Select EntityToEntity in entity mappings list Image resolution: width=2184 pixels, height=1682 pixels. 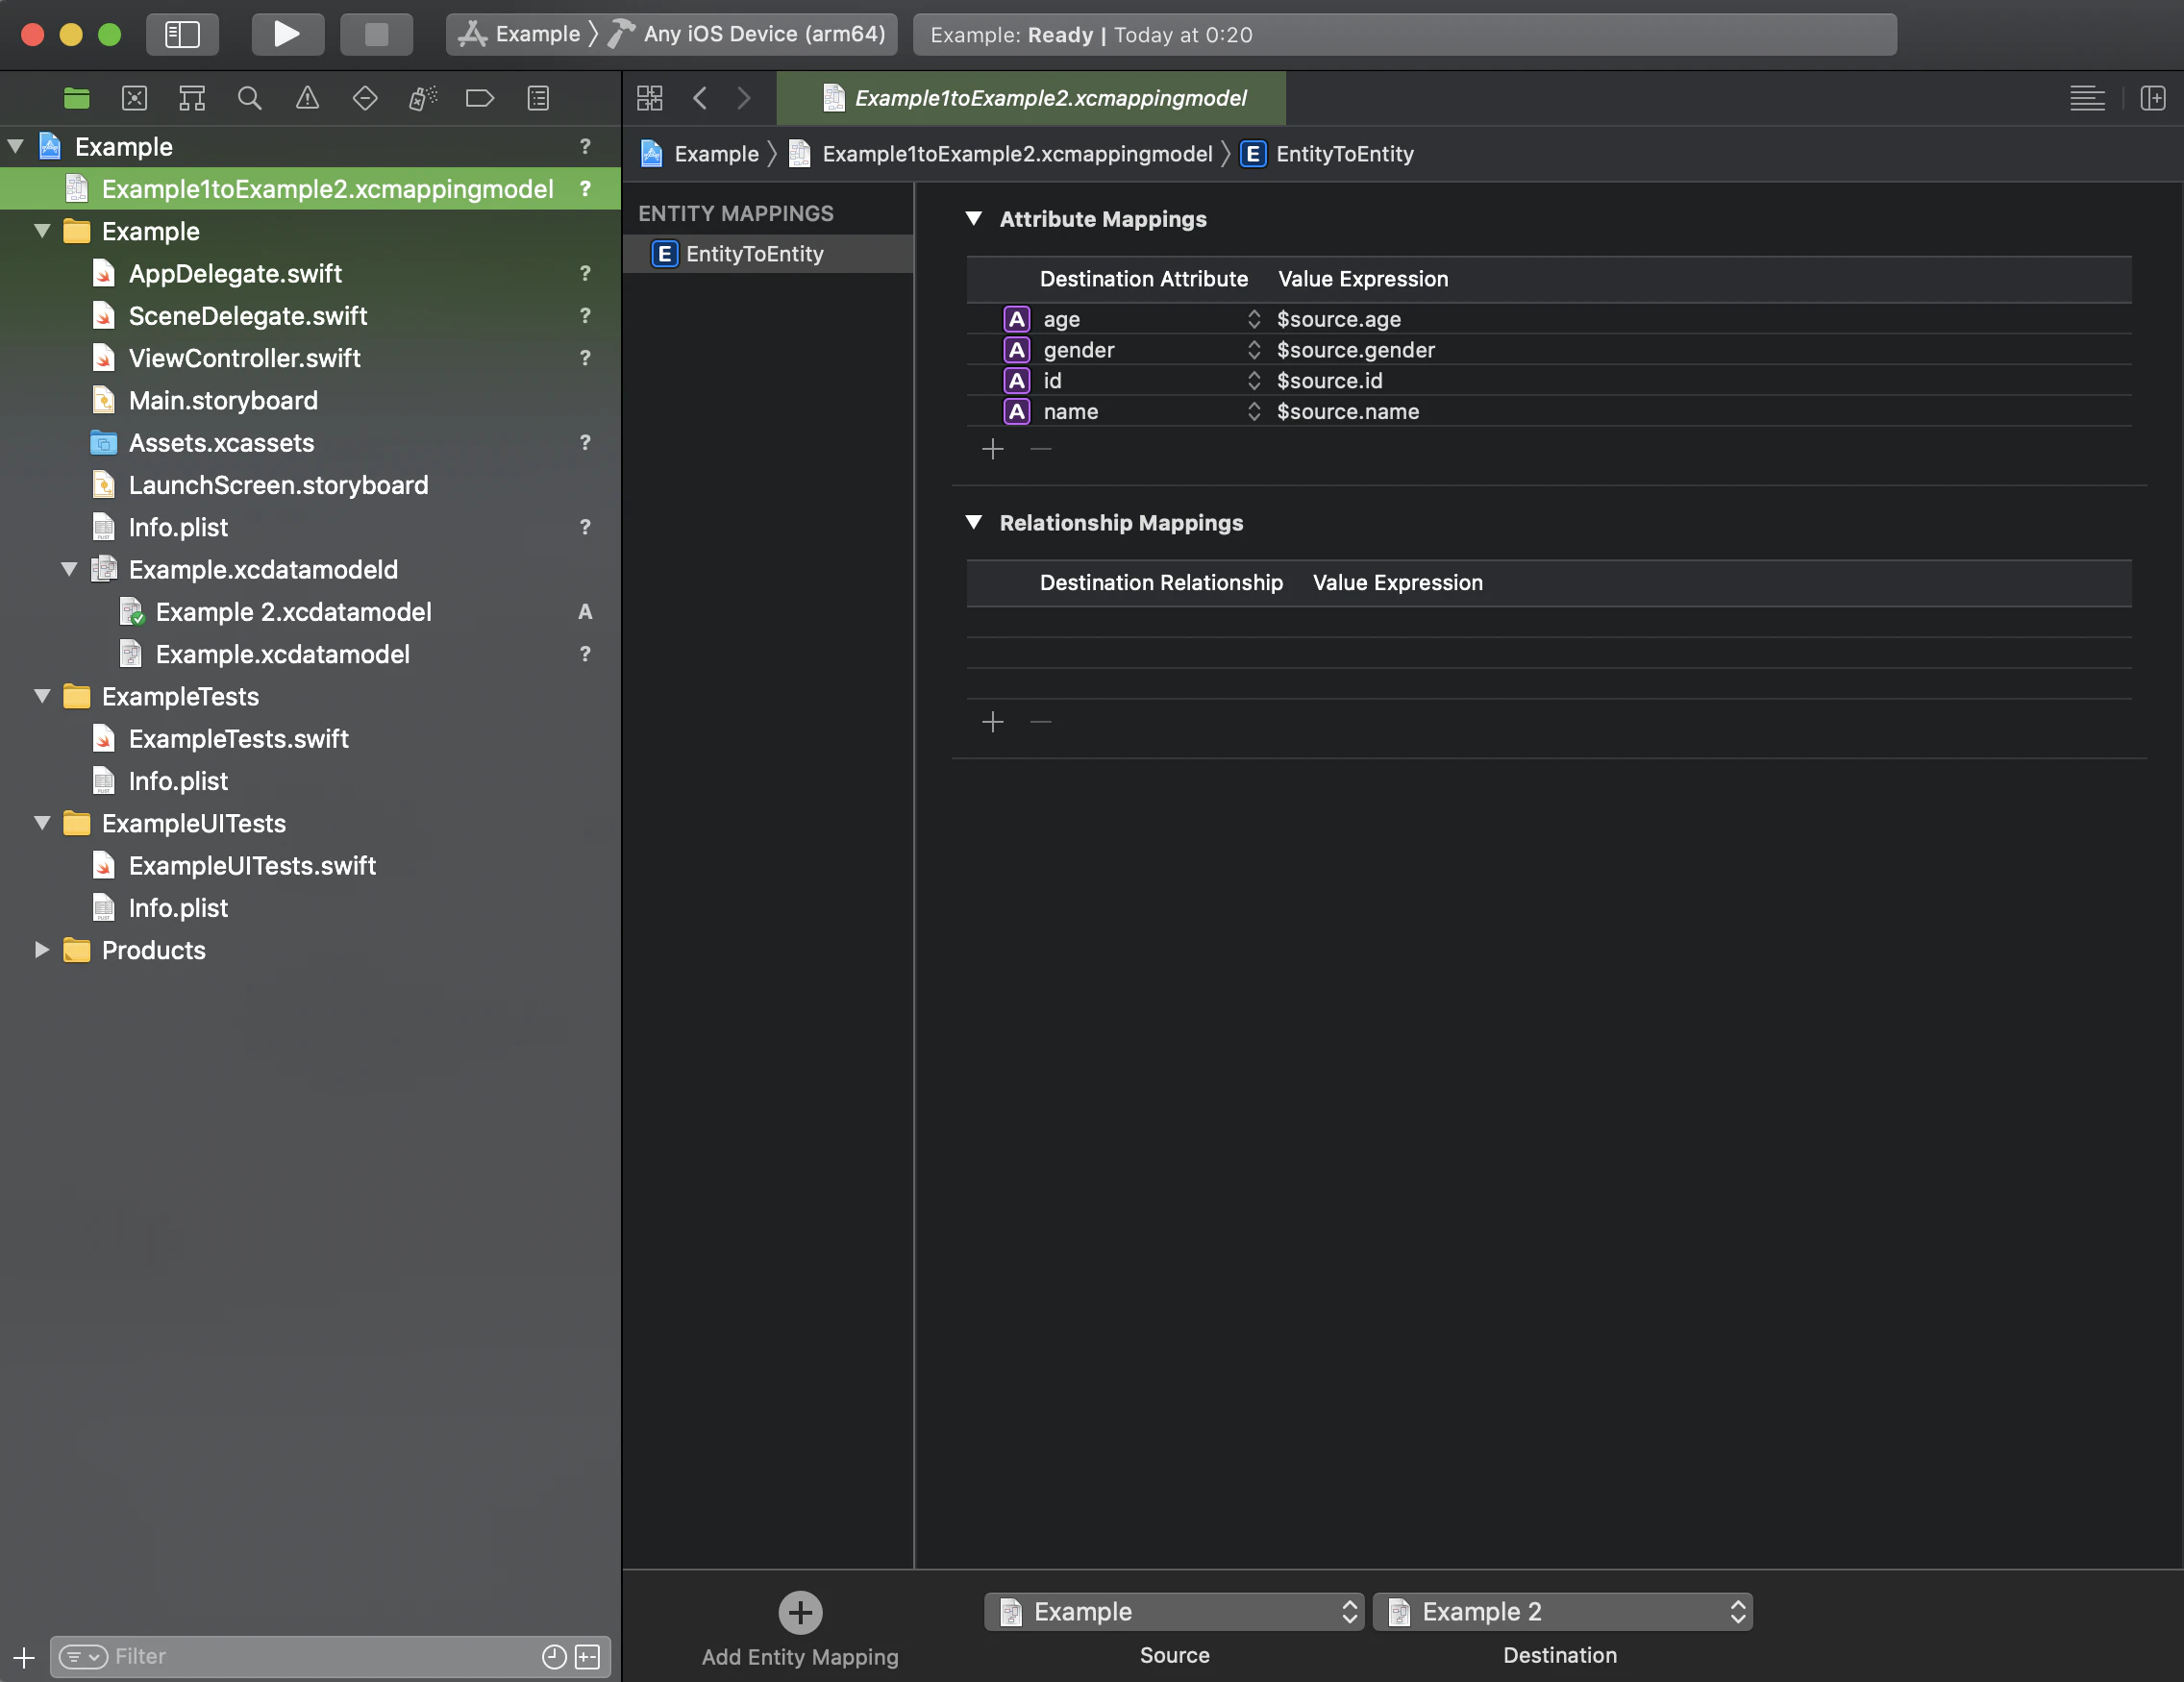tap(768, 254)
